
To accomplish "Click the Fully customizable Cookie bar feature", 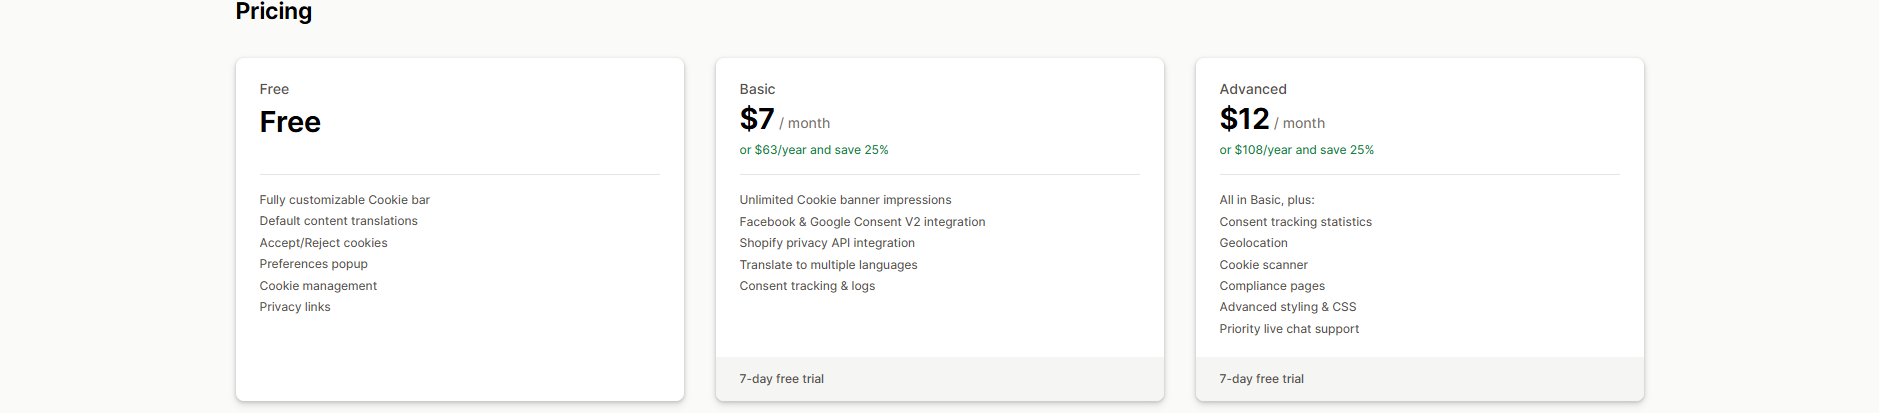I will point(344,200).
